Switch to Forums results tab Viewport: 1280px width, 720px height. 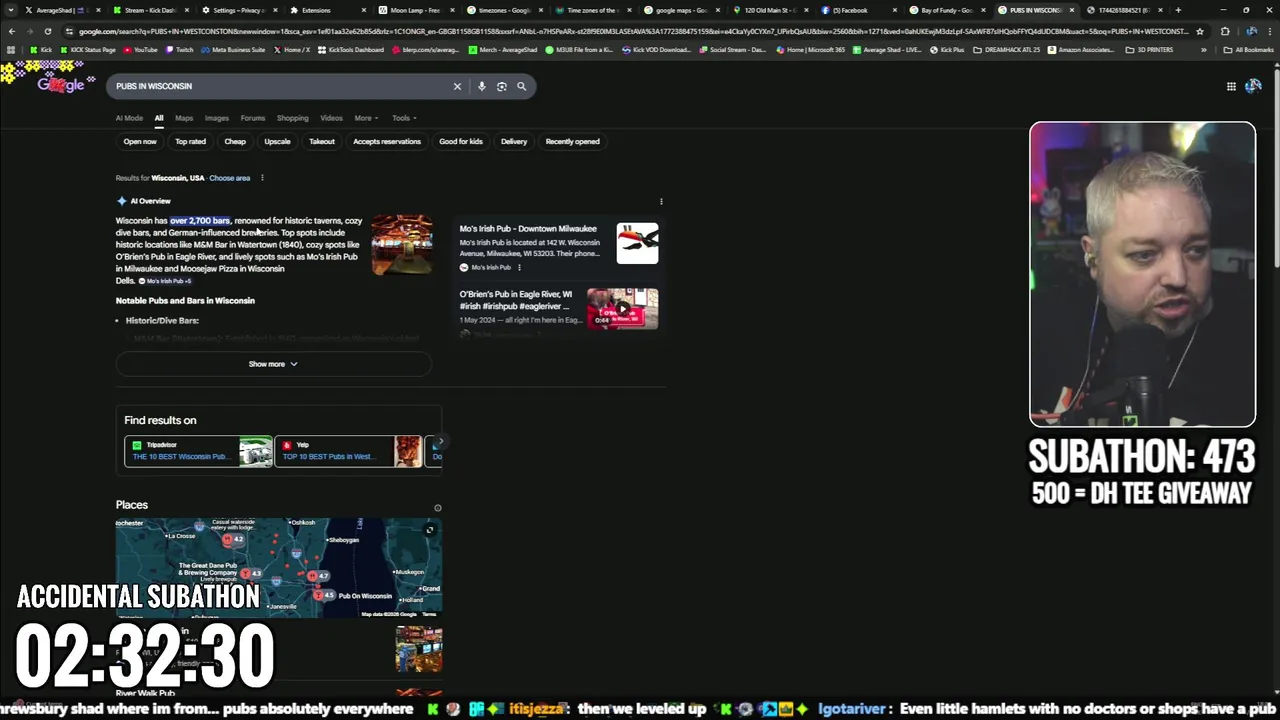(253, 118)
